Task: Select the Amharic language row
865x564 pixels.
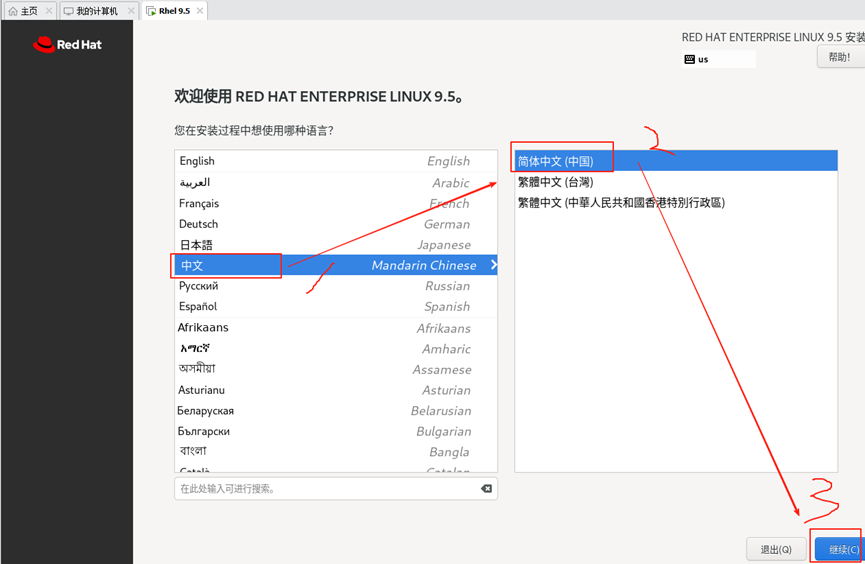Action: click(335, 349)
